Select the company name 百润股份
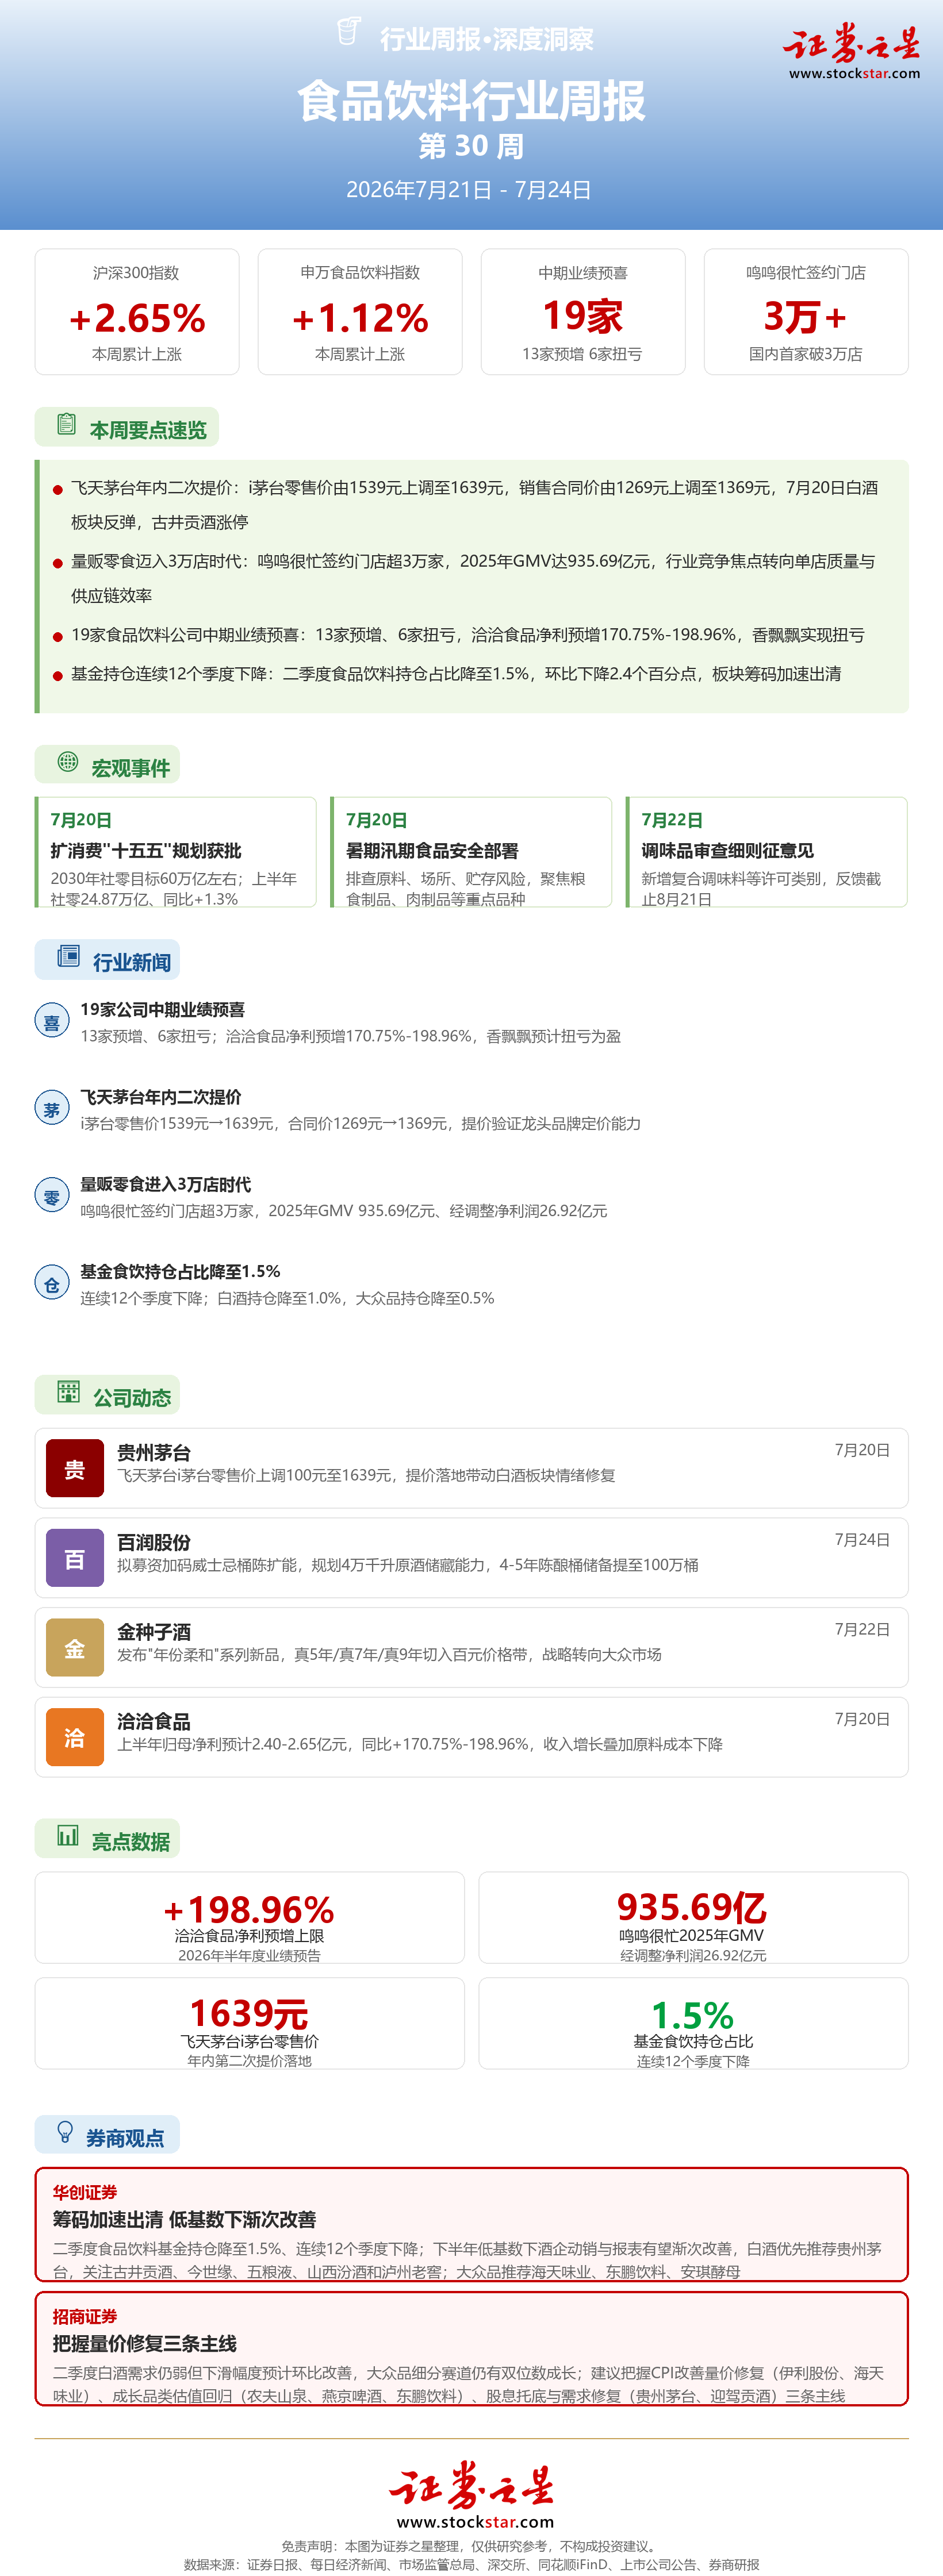 [154, 1542]
